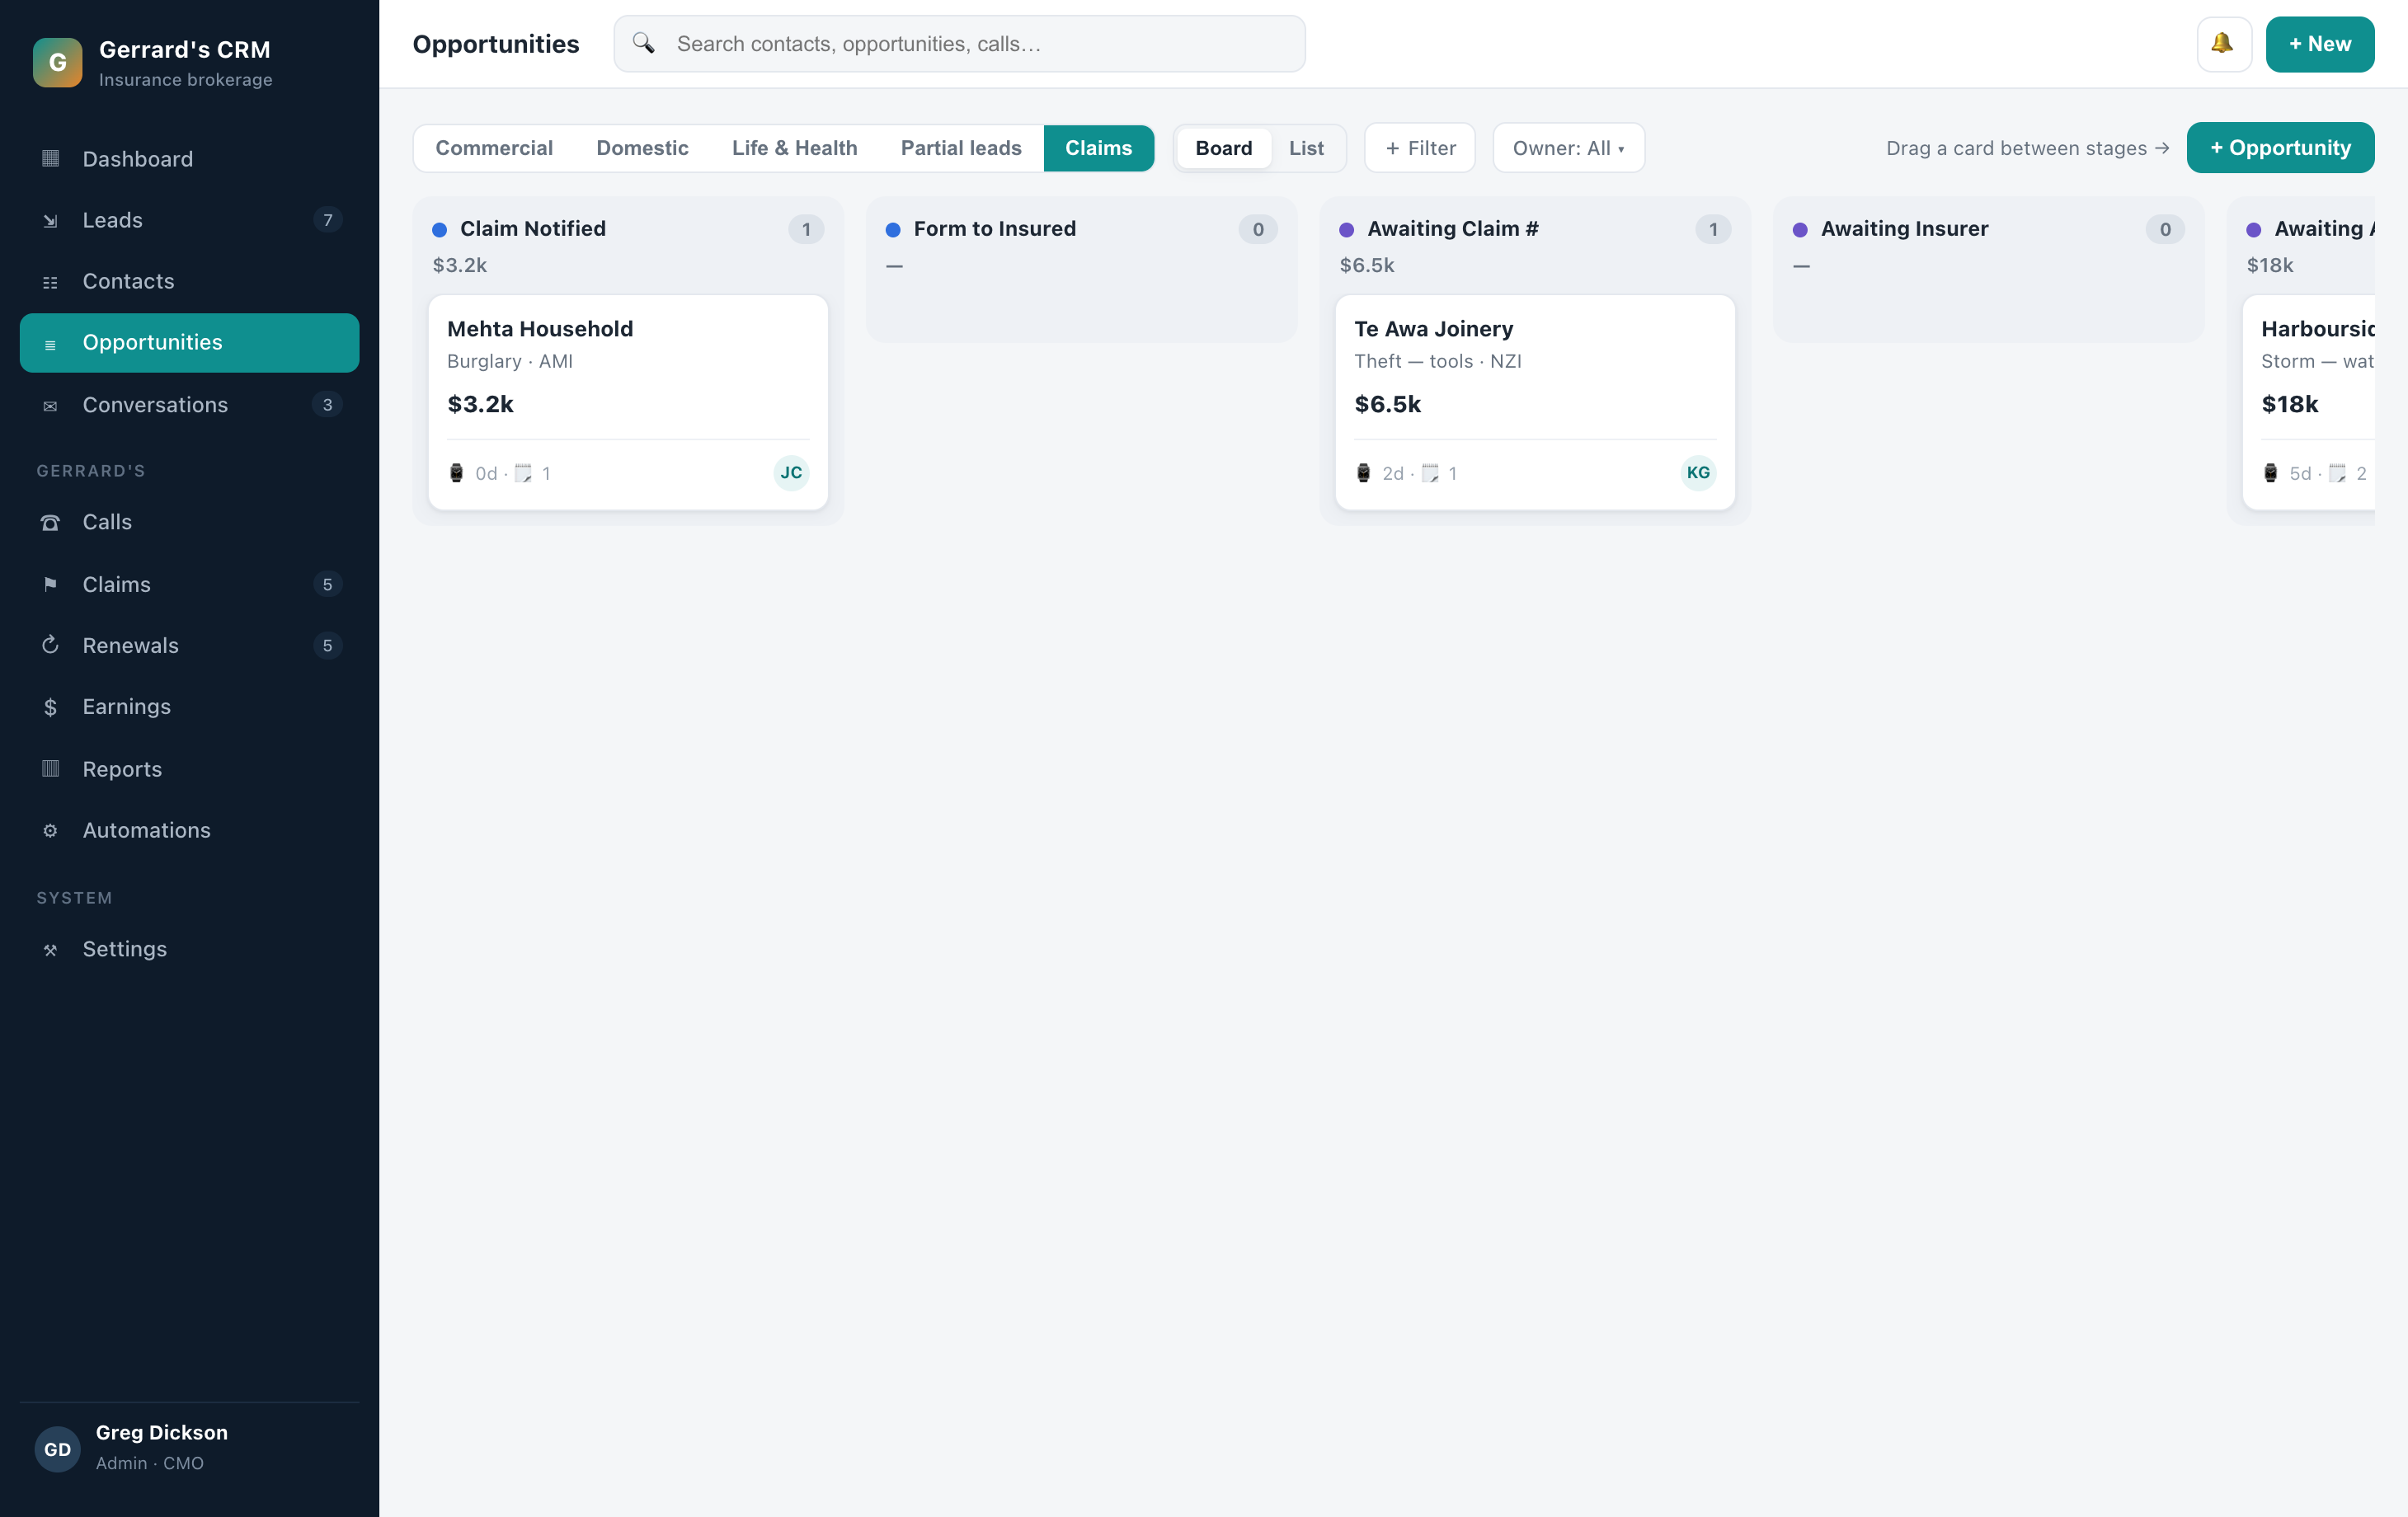Viewport: 2408px width, 1517px height.
Task: Click the + Opportunity button
Action: [2280, 148]
